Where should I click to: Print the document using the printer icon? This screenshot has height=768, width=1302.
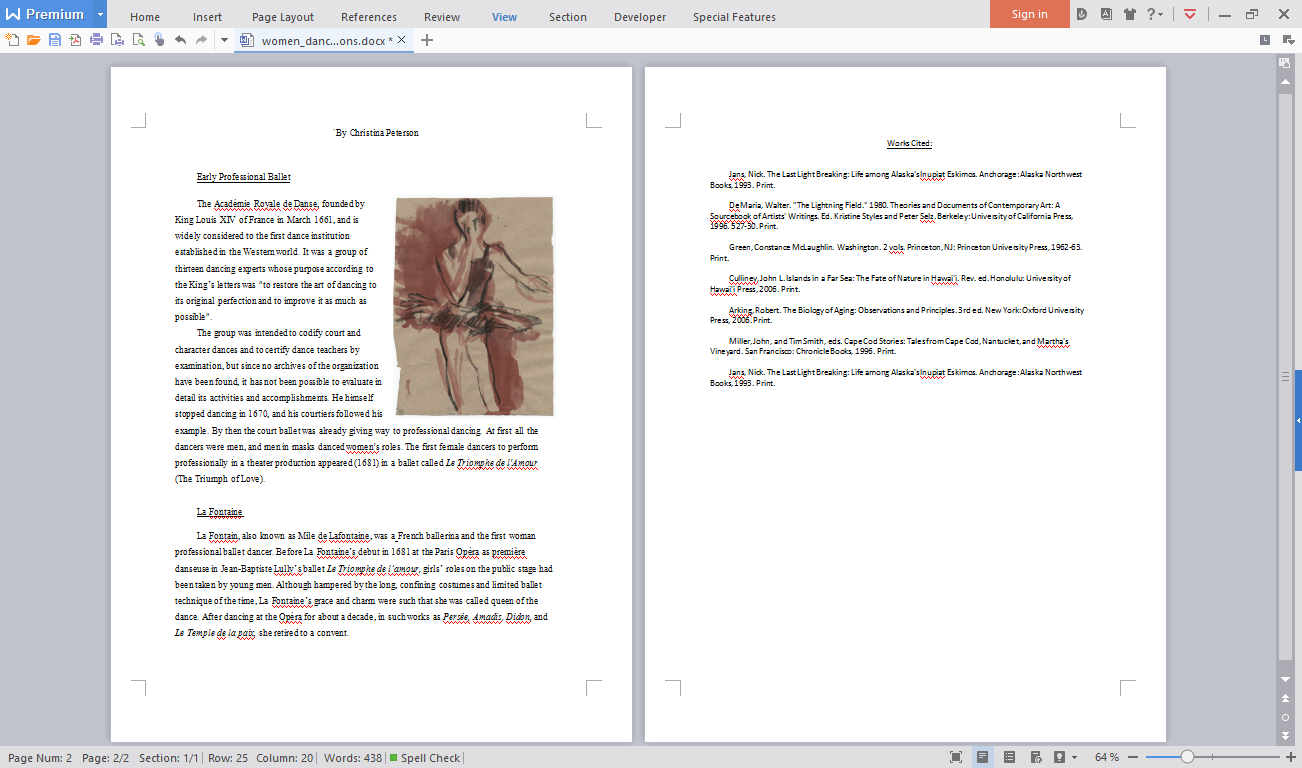coord(96,40)
